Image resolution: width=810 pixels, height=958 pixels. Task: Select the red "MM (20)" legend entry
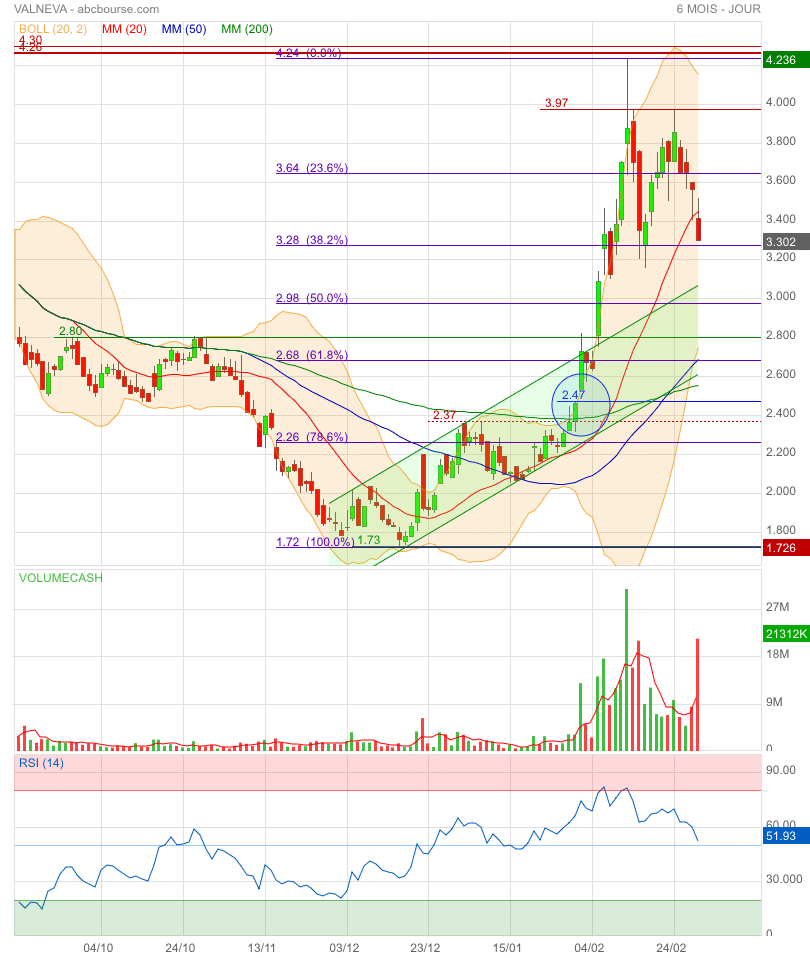pos(125,29)
